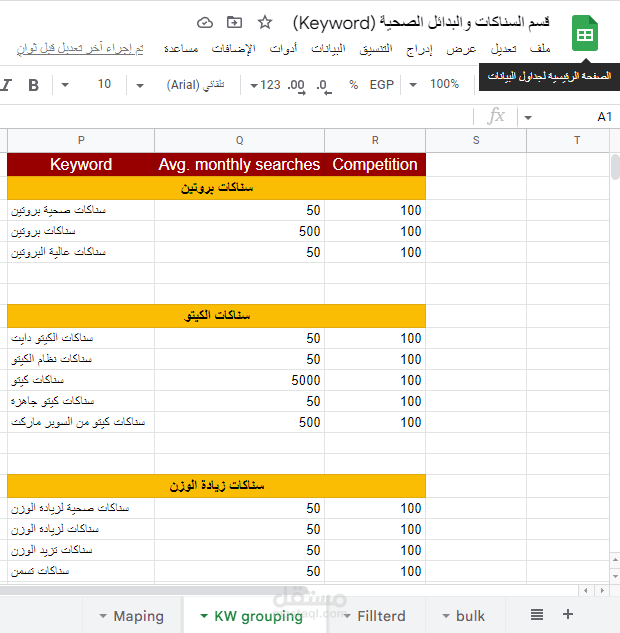The image size is (620, 633).
Task: Click decrease decimal places button
Action: click(x=323, y=86)
